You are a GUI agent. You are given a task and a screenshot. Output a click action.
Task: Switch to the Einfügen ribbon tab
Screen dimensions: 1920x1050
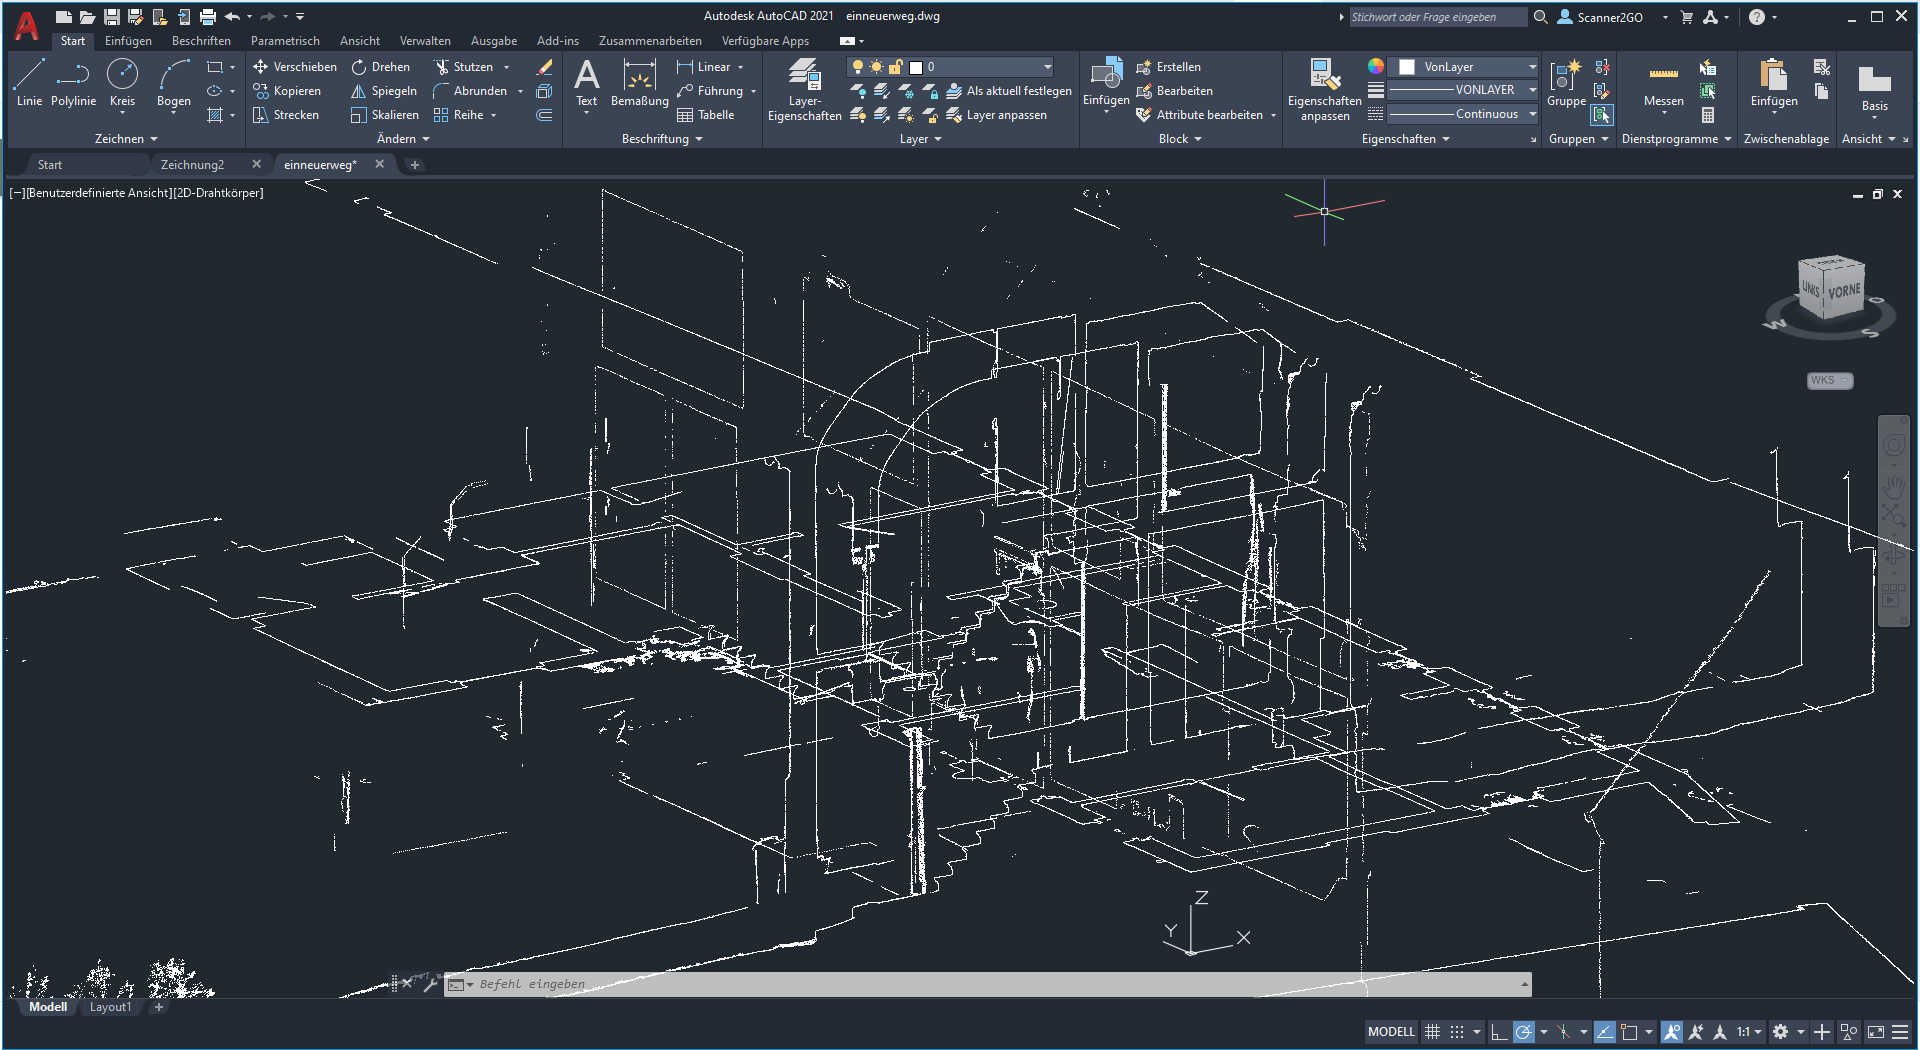128,41
